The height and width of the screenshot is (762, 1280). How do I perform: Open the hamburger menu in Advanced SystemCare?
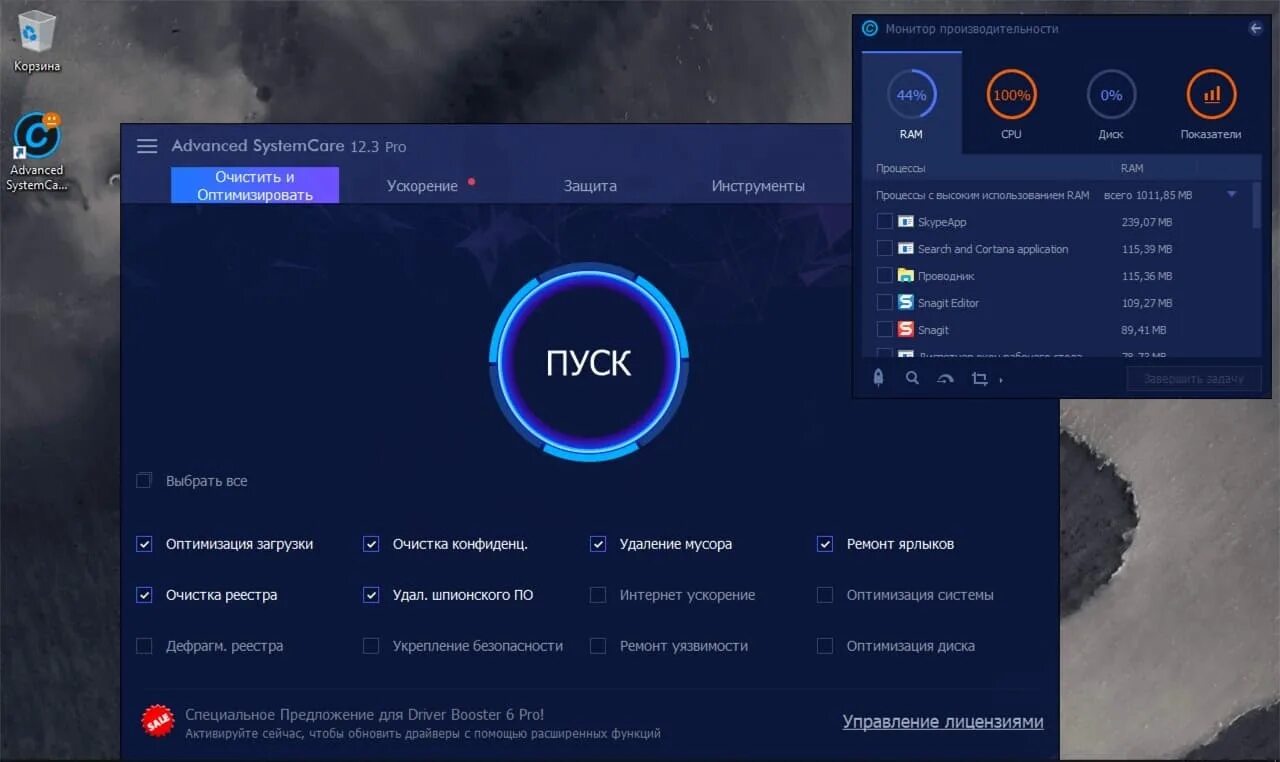(x=147, y=146)
